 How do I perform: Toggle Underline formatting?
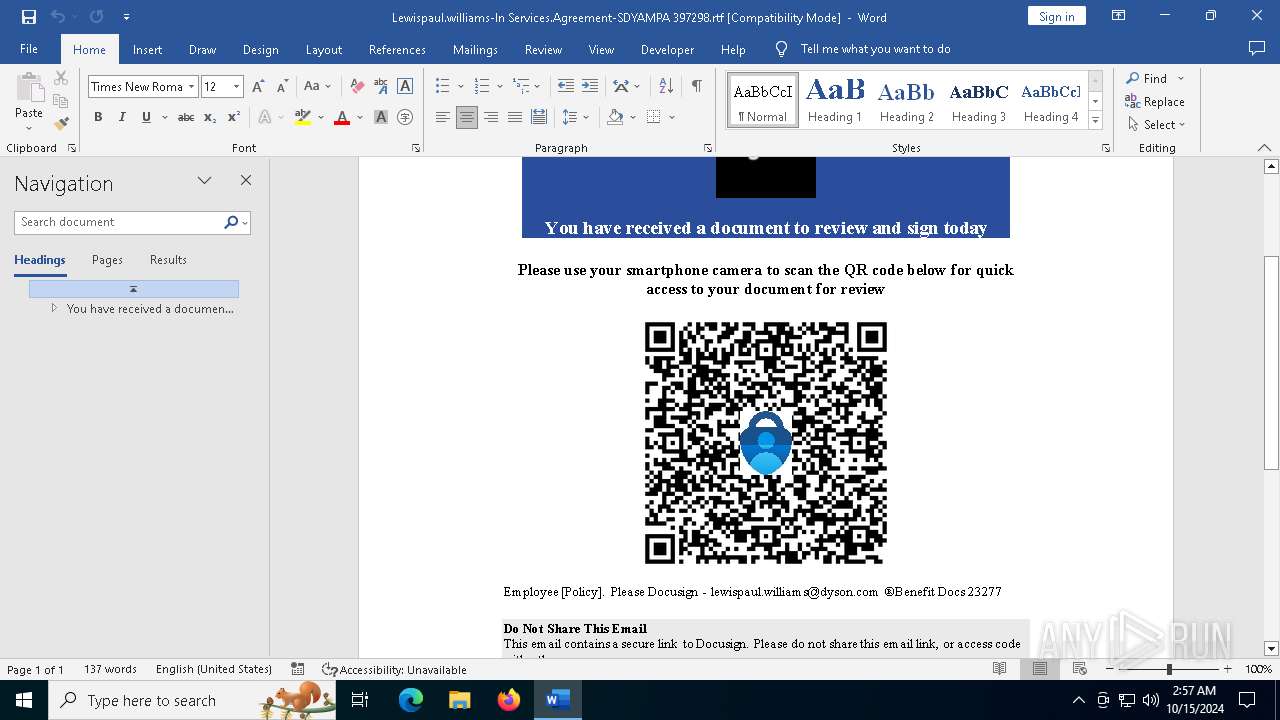[x=146, y=117]
